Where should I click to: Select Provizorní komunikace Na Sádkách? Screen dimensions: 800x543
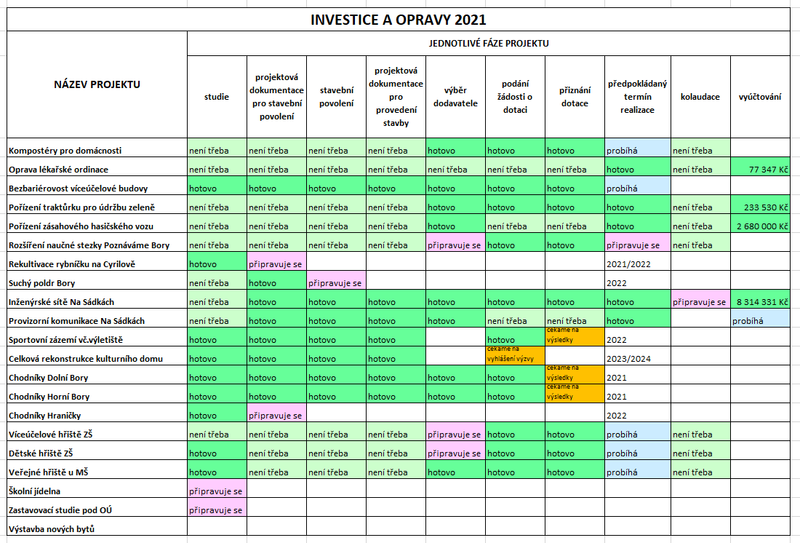pyautogui.click(x=97, y=320)
